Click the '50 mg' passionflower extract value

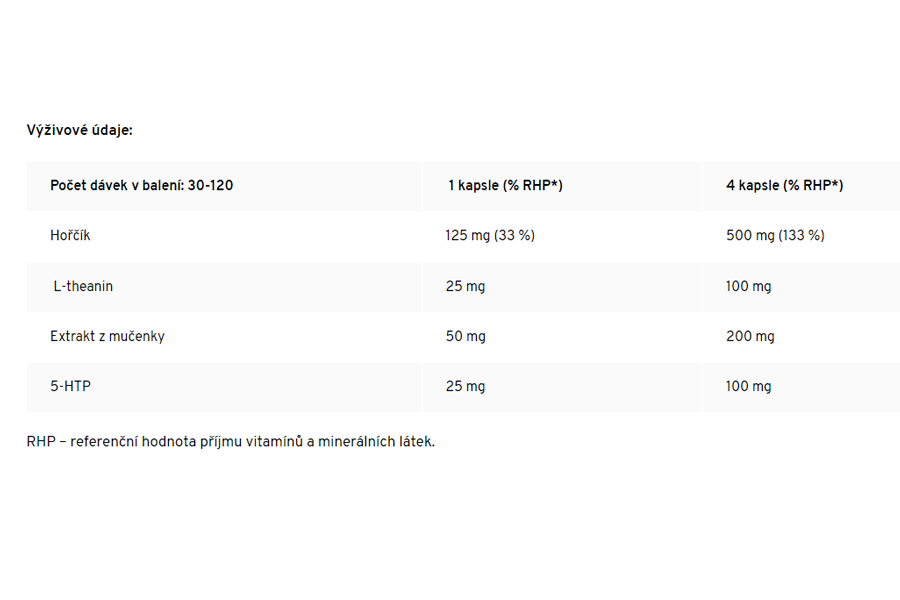point(465,336)
